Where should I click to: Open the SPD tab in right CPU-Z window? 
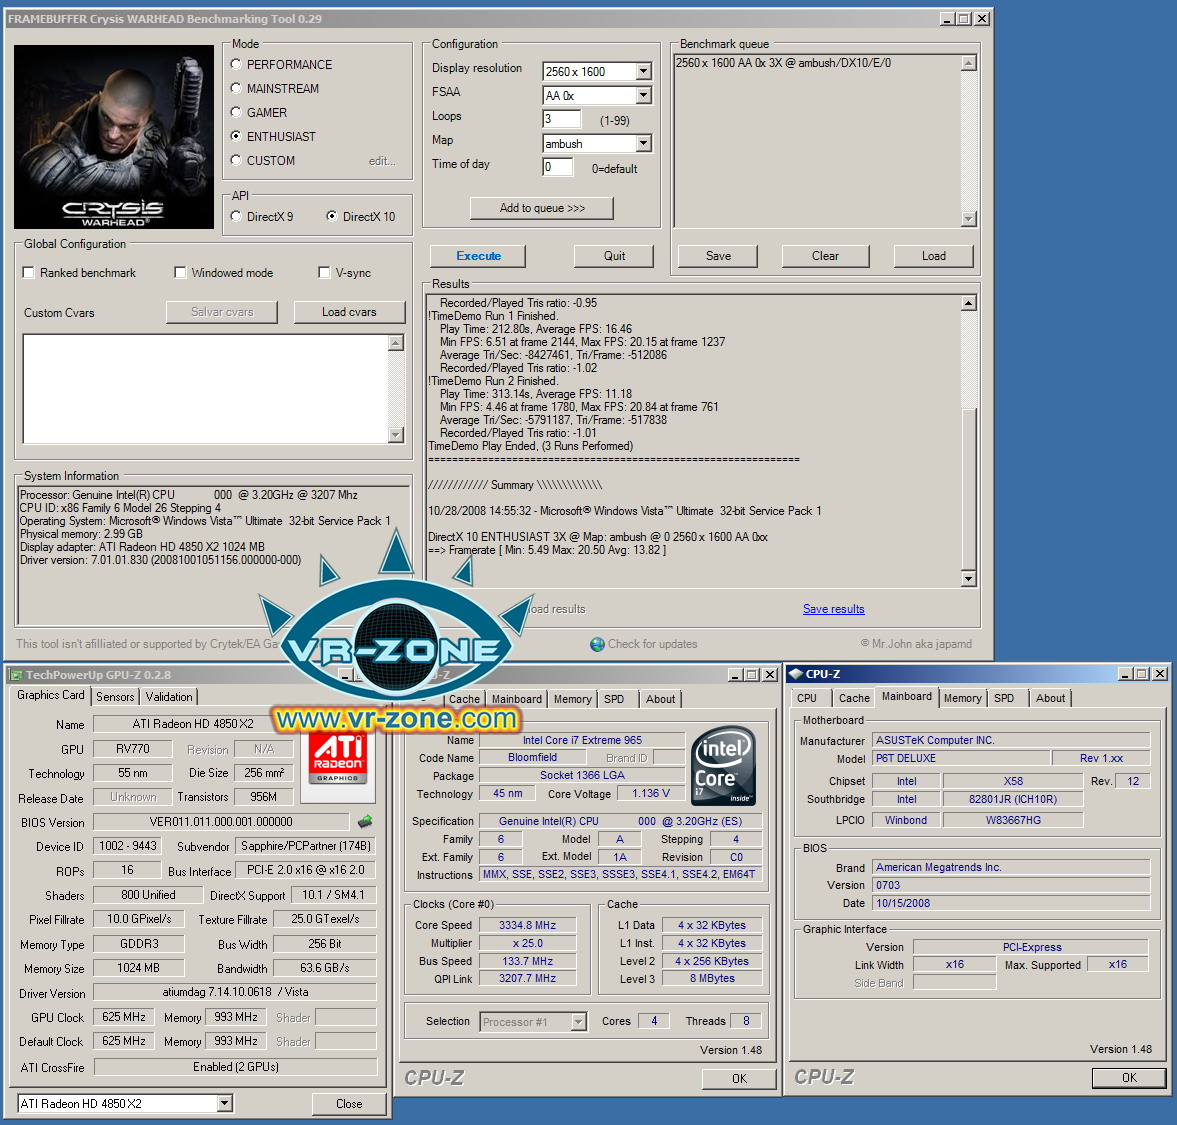[1004, 698]
